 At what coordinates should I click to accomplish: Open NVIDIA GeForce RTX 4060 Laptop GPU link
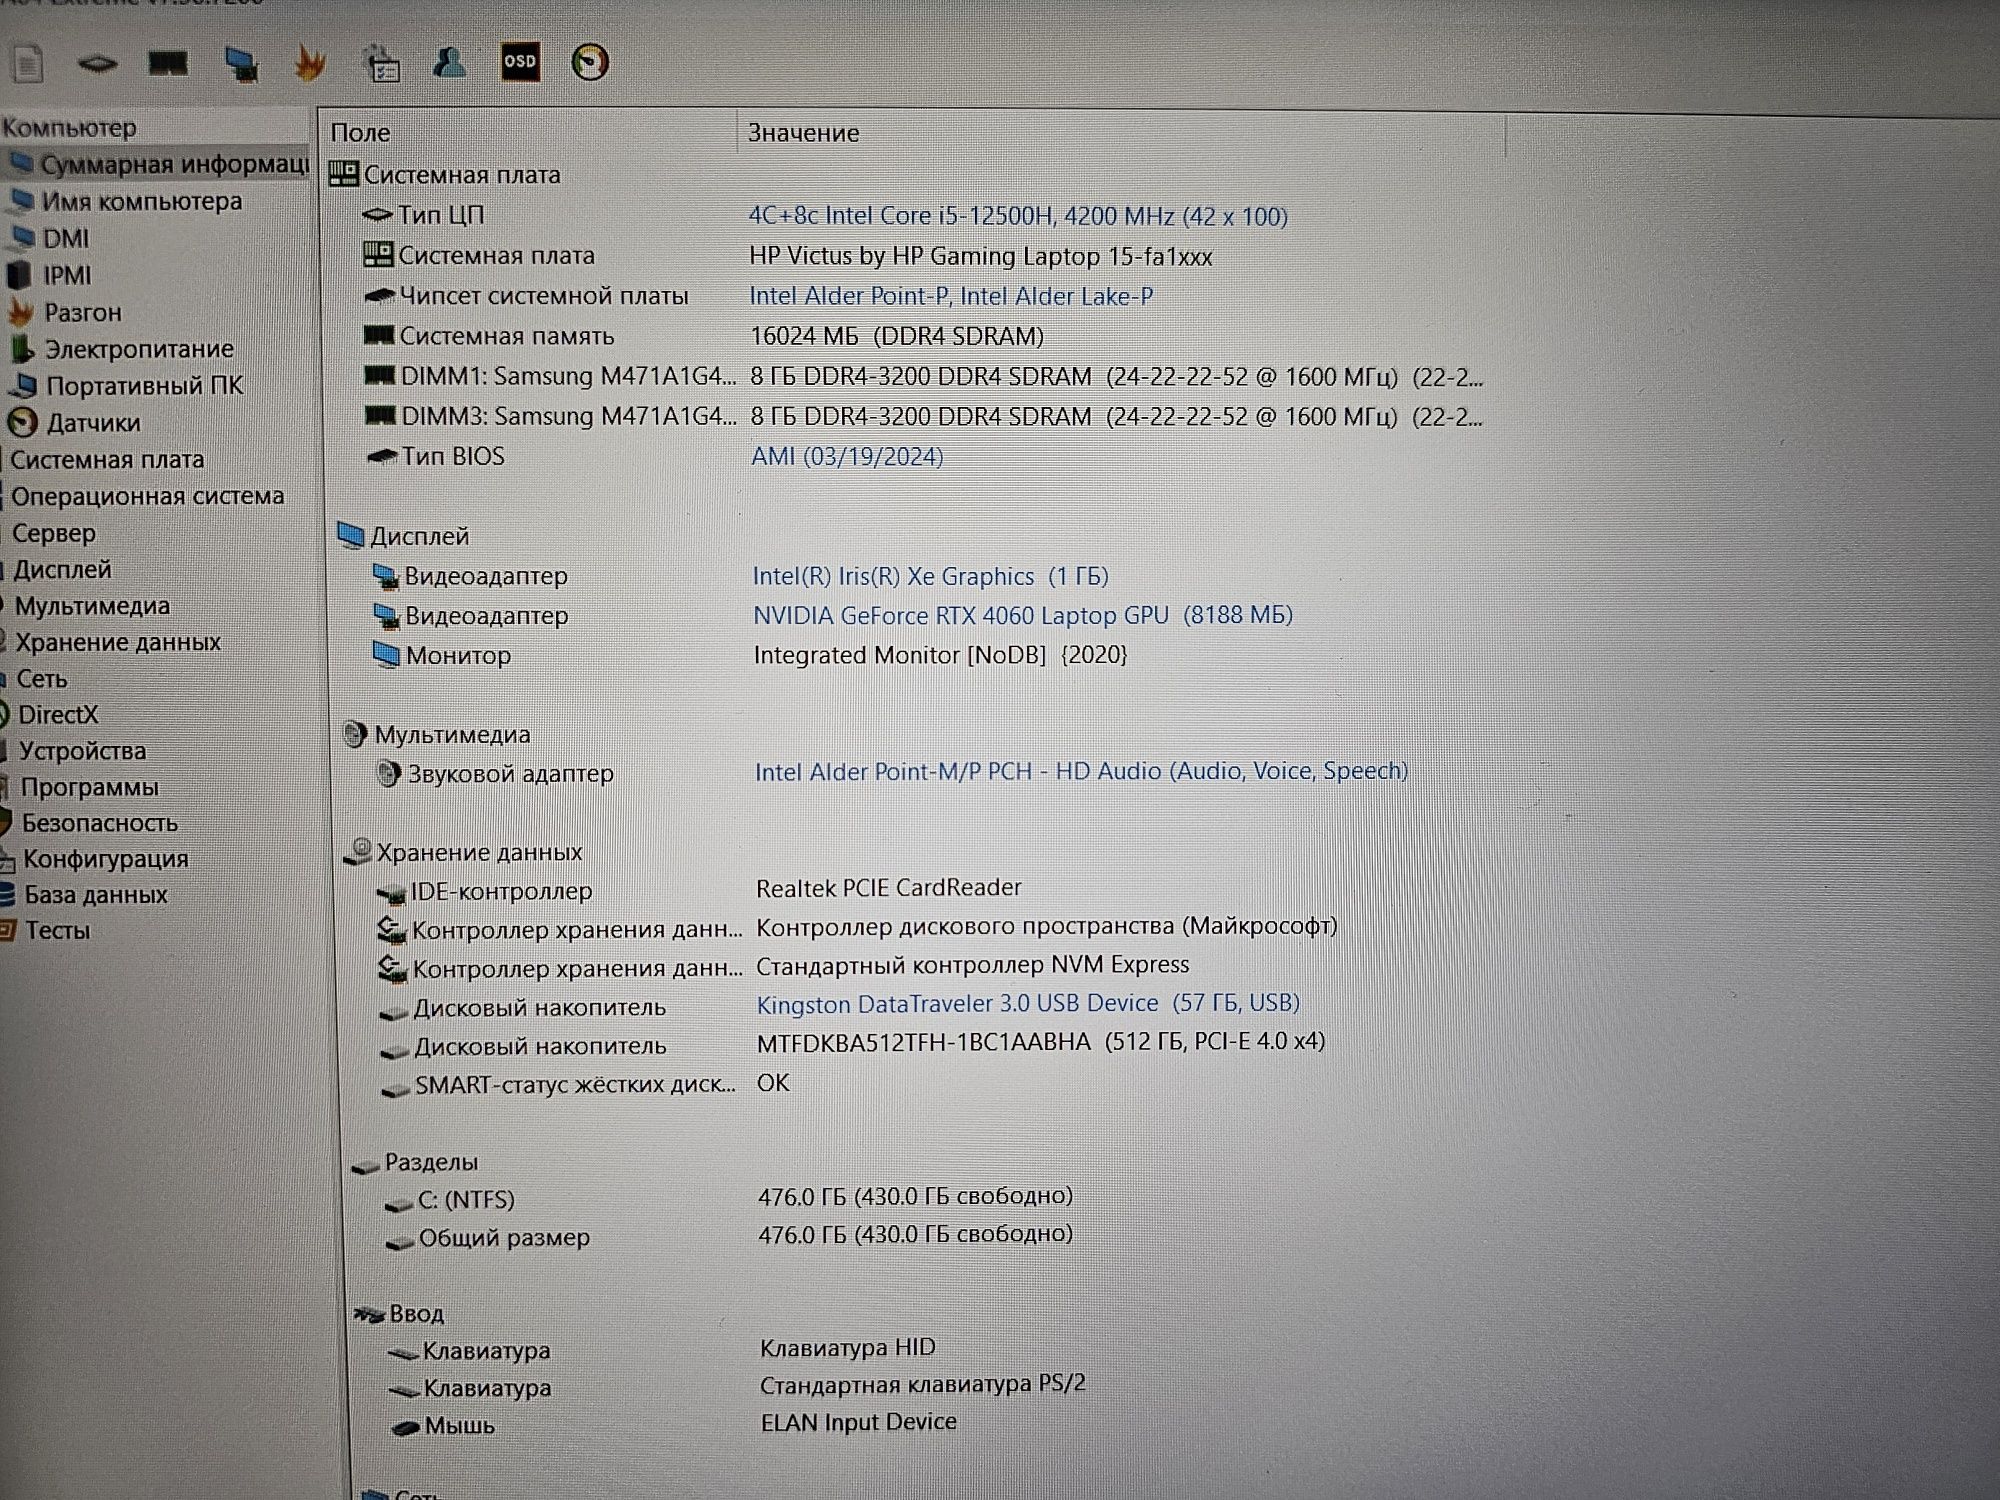coord(1023,615)
